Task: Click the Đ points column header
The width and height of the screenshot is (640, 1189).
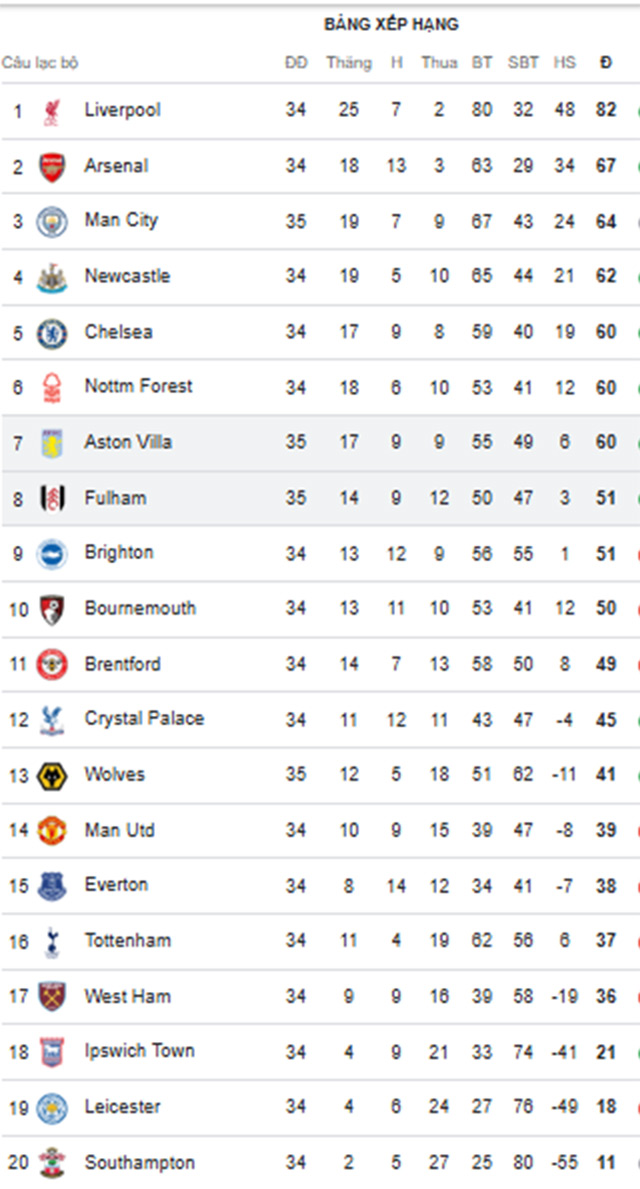Action: [605, 63]
